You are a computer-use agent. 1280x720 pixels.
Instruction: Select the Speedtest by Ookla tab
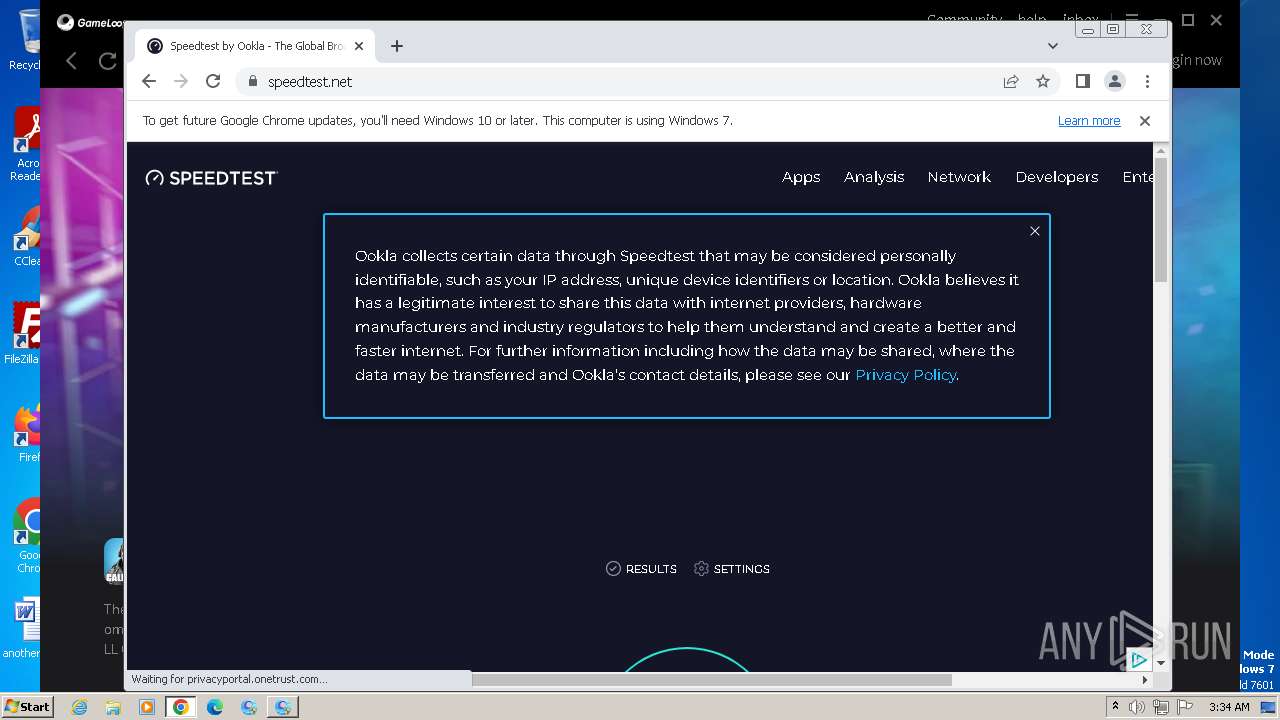pyautogui.click(x=255, y=46)
